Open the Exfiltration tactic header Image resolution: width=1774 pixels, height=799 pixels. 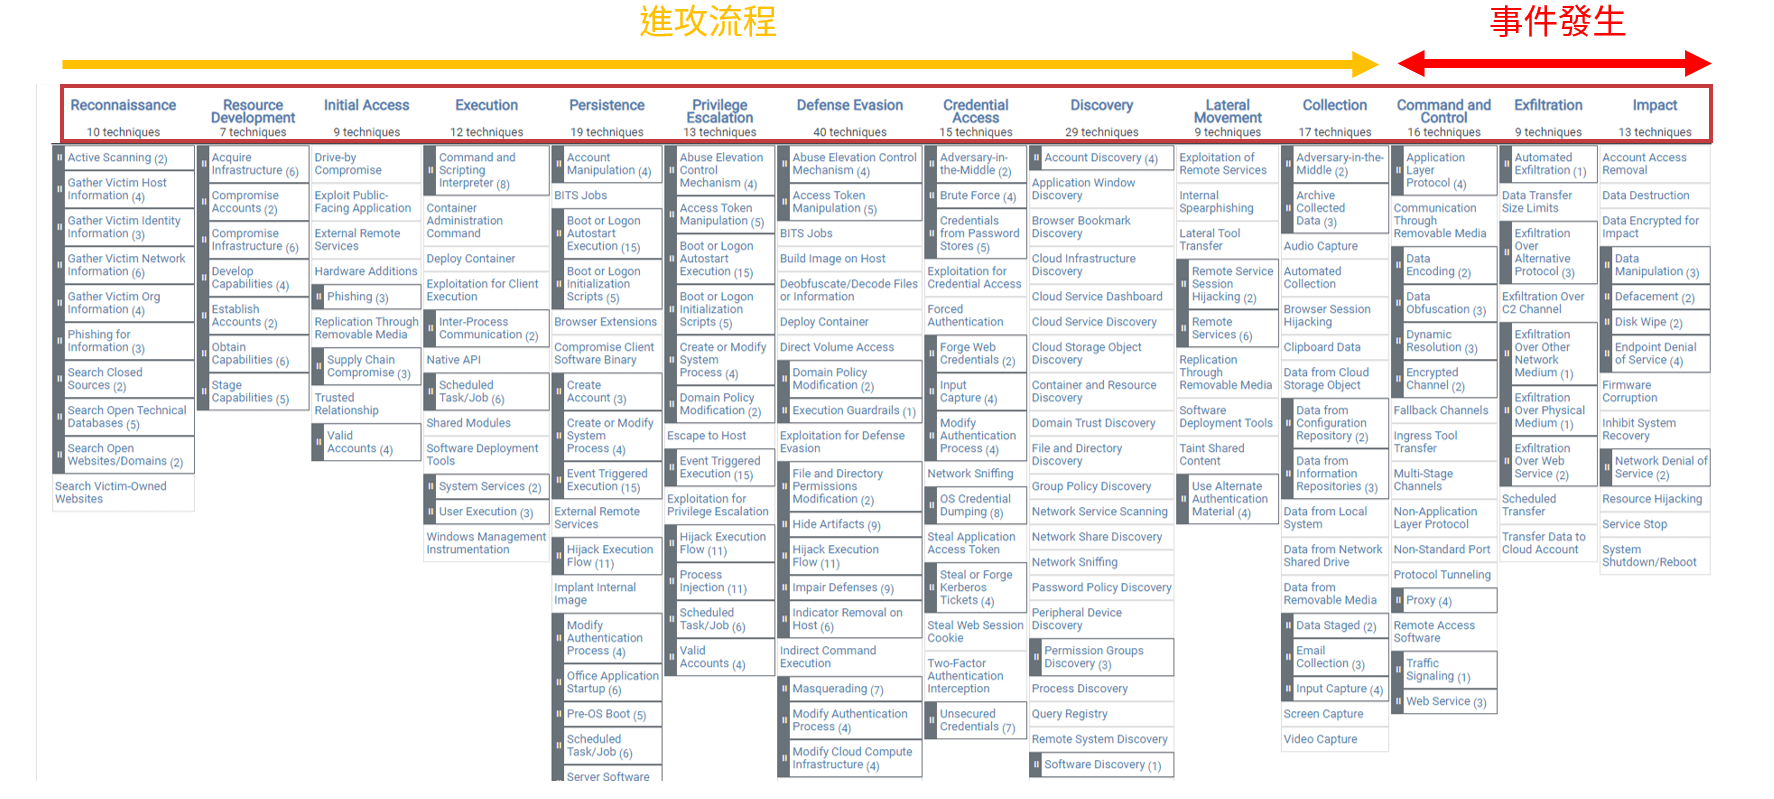pos(1548,106)
